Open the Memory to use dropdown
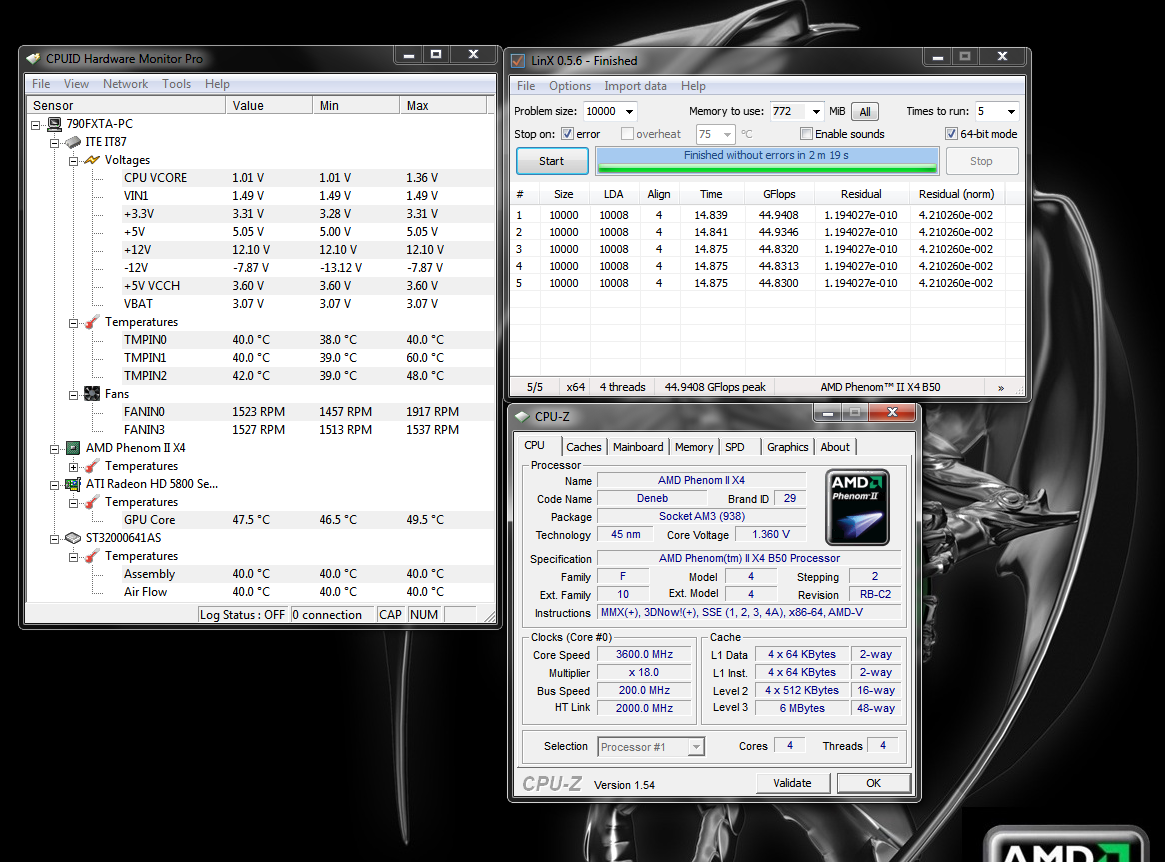Image resolution: width=1165 pixels, height=862 pixels. tap(816, 111)
